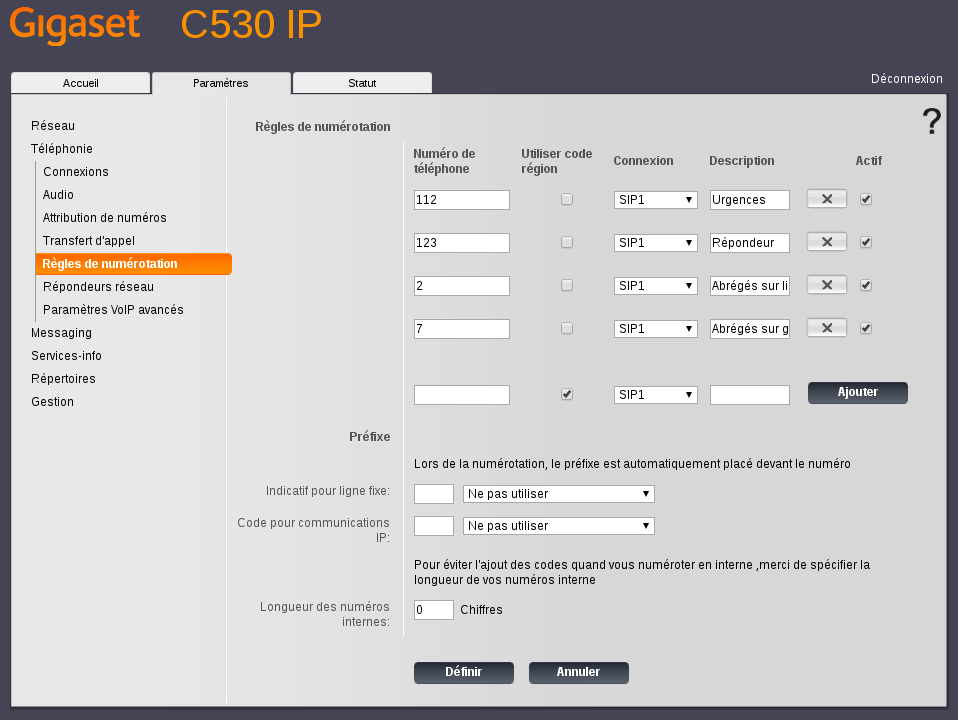Switch to the Accueil tab

point(80,83)
